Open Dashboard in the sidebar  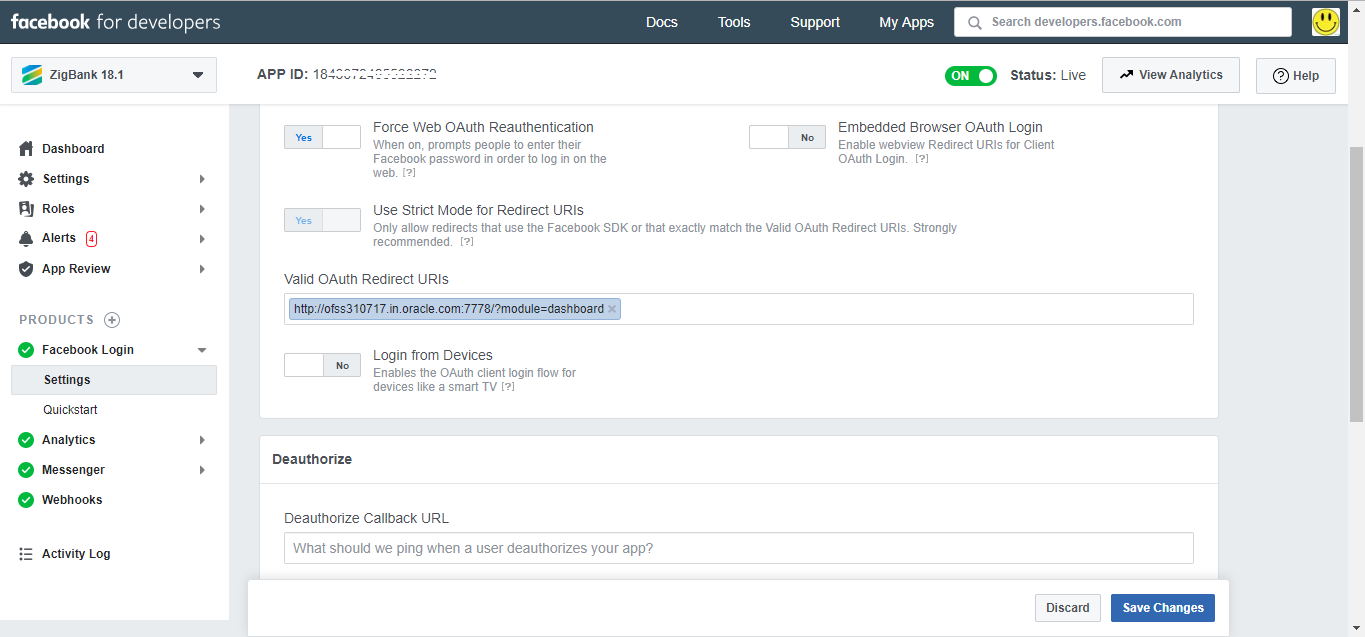[73, 149]
